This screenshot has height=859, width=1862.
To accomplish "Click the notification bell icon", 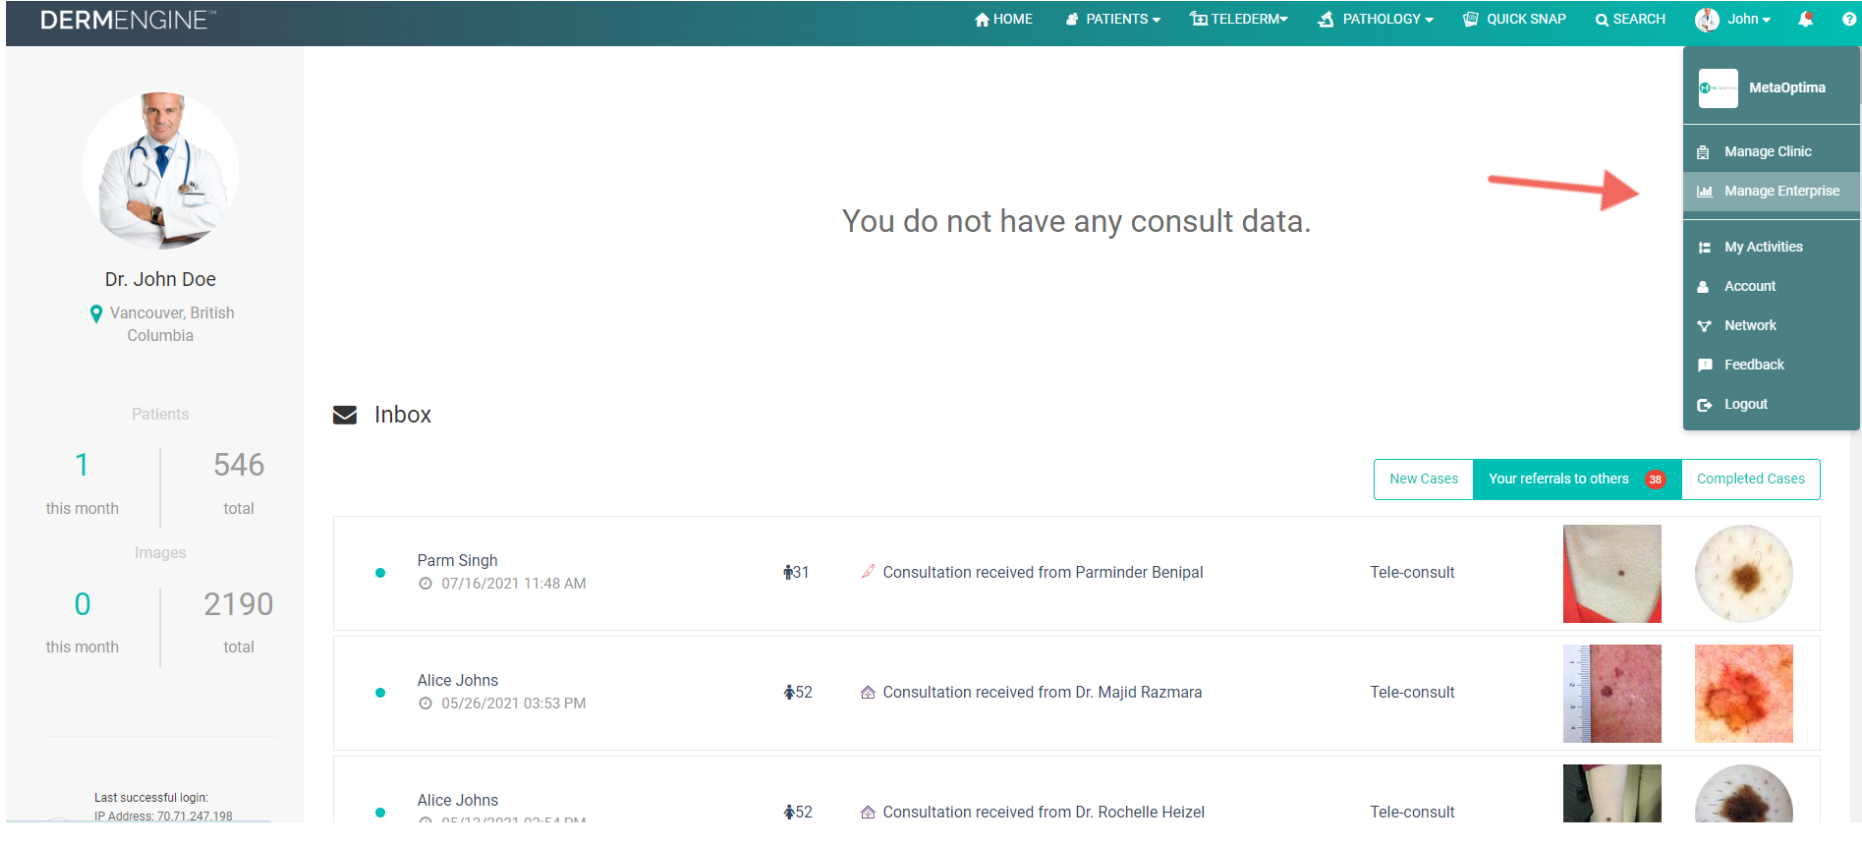I will [1805, 19].
